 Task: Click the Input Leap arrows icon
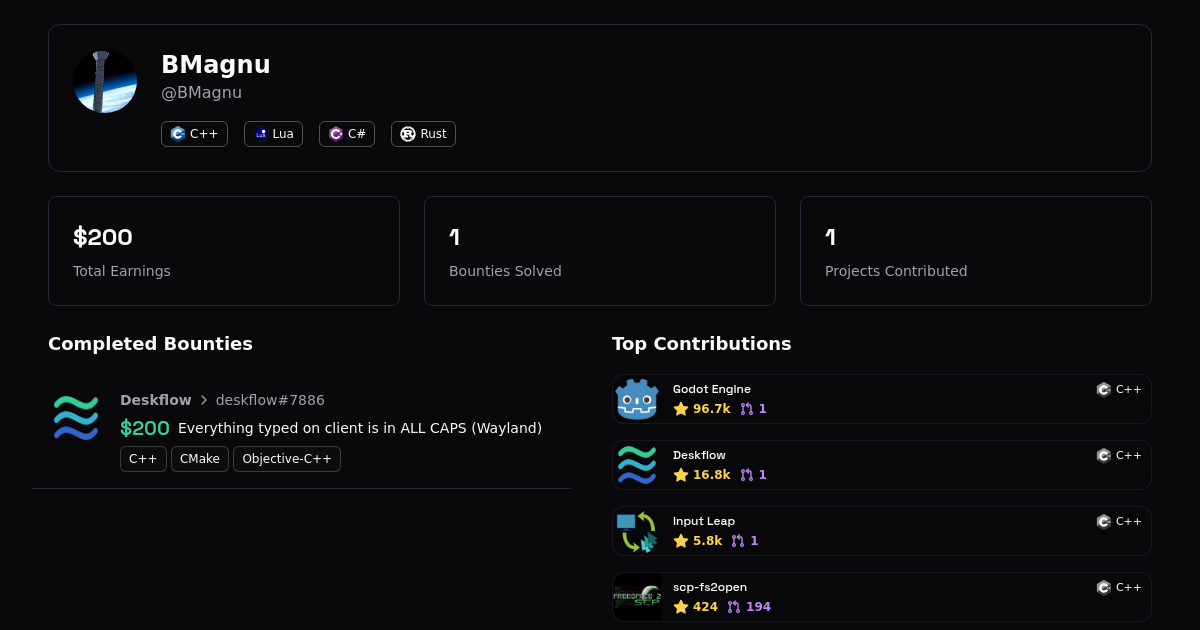tap(637, 531)
